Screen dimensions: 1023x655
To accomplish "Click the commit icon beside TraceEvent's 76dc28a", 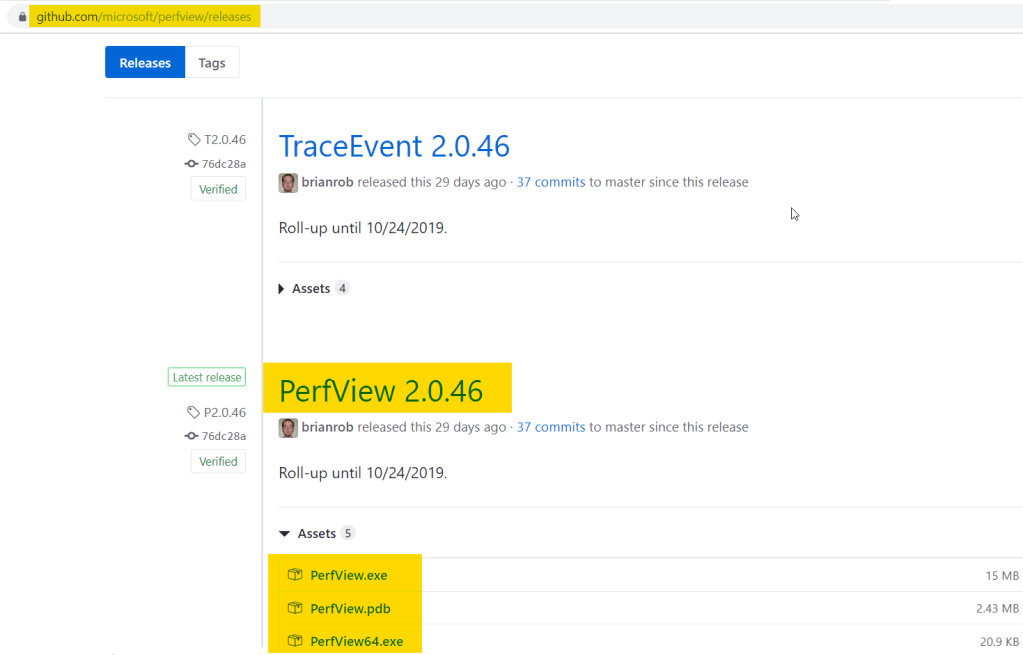I will (x=191, y=164).
